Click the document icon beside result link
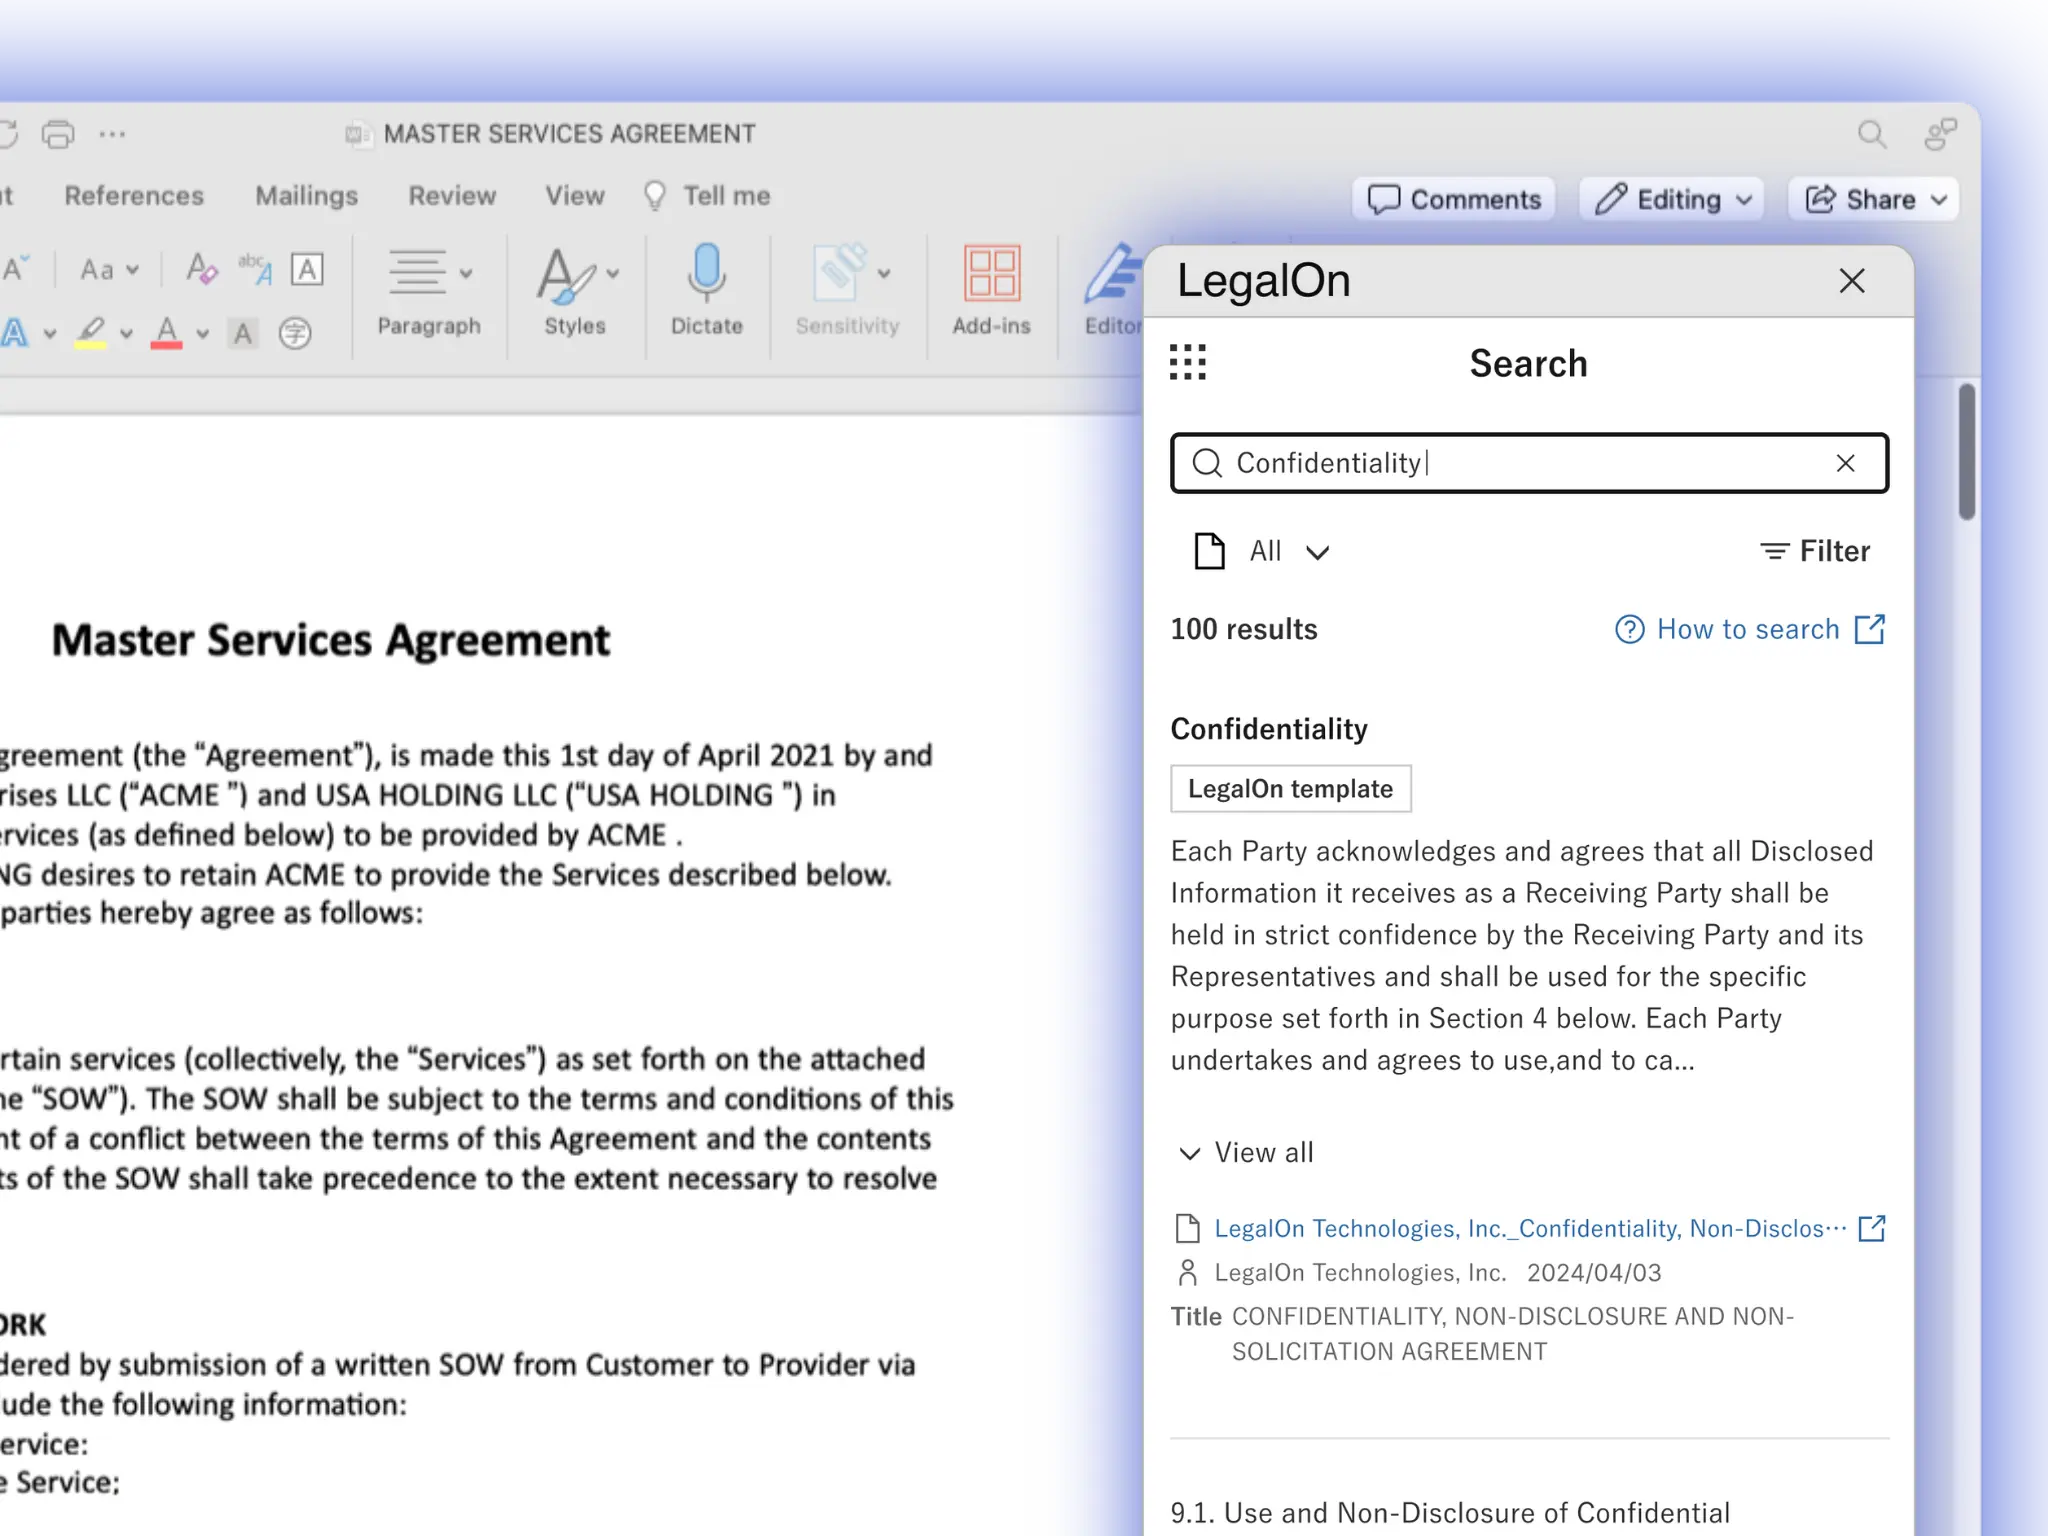 point(1187,1228)
